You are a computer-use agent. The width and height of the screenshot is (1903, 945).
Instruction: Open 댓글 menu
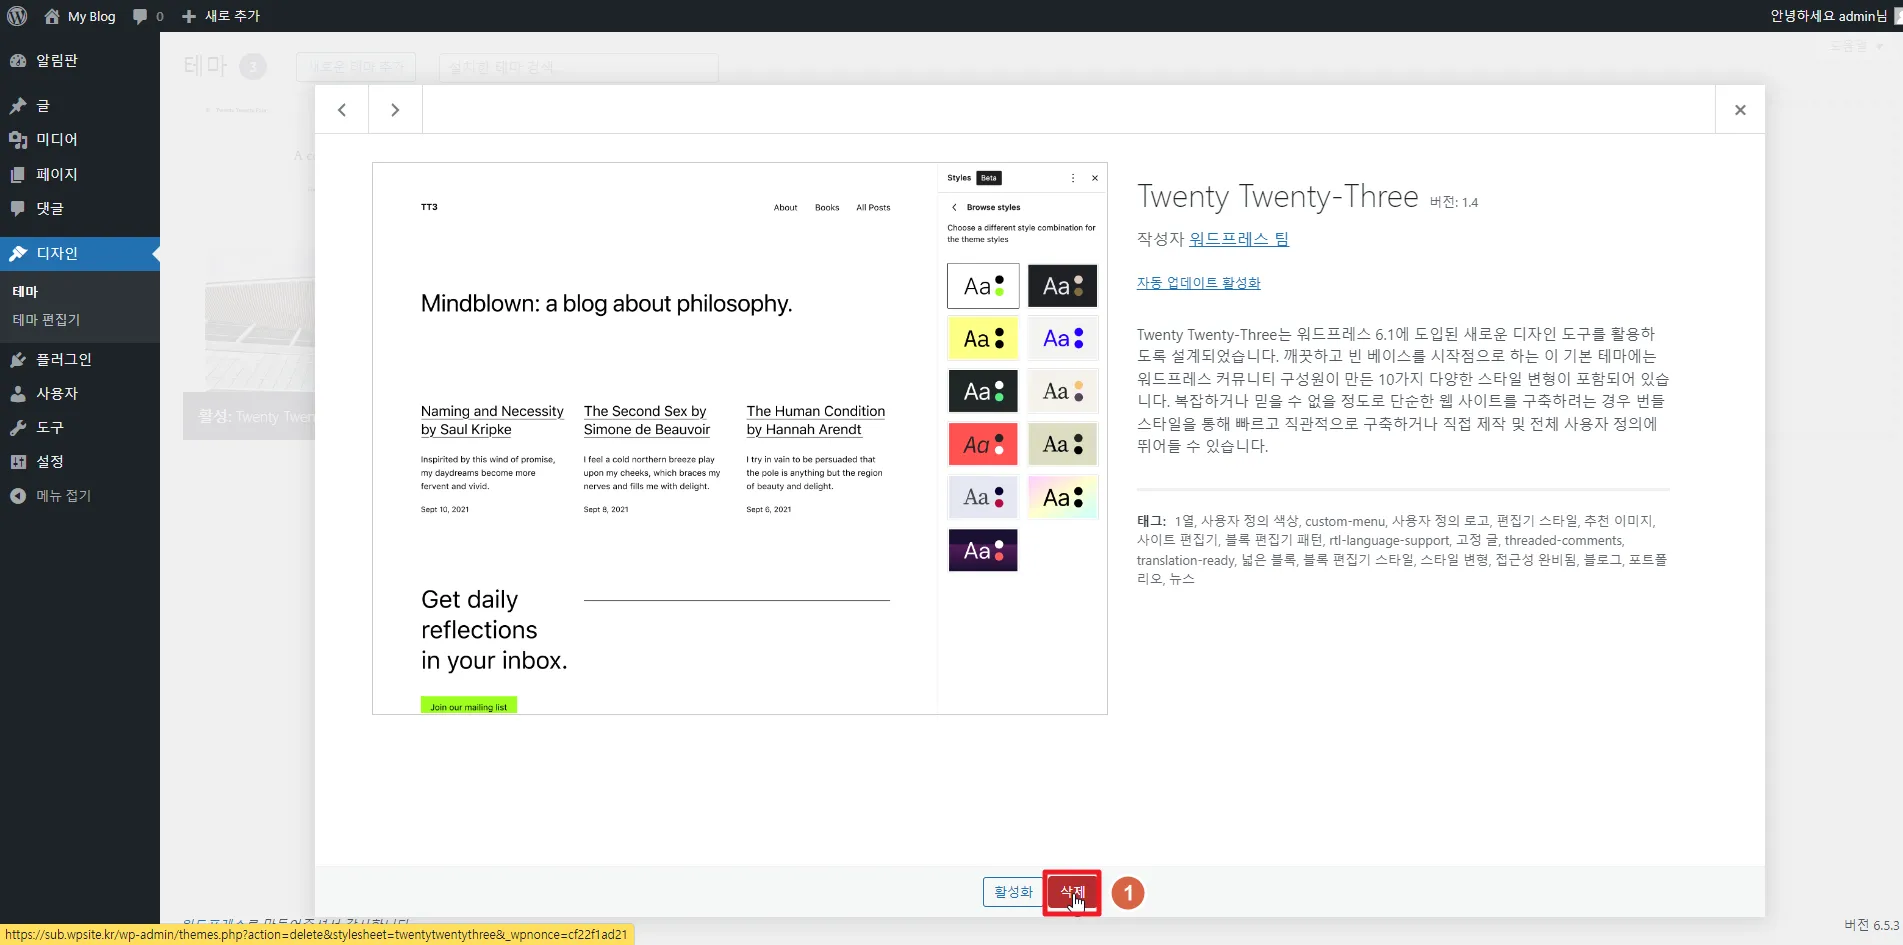(x=80, y=208)
